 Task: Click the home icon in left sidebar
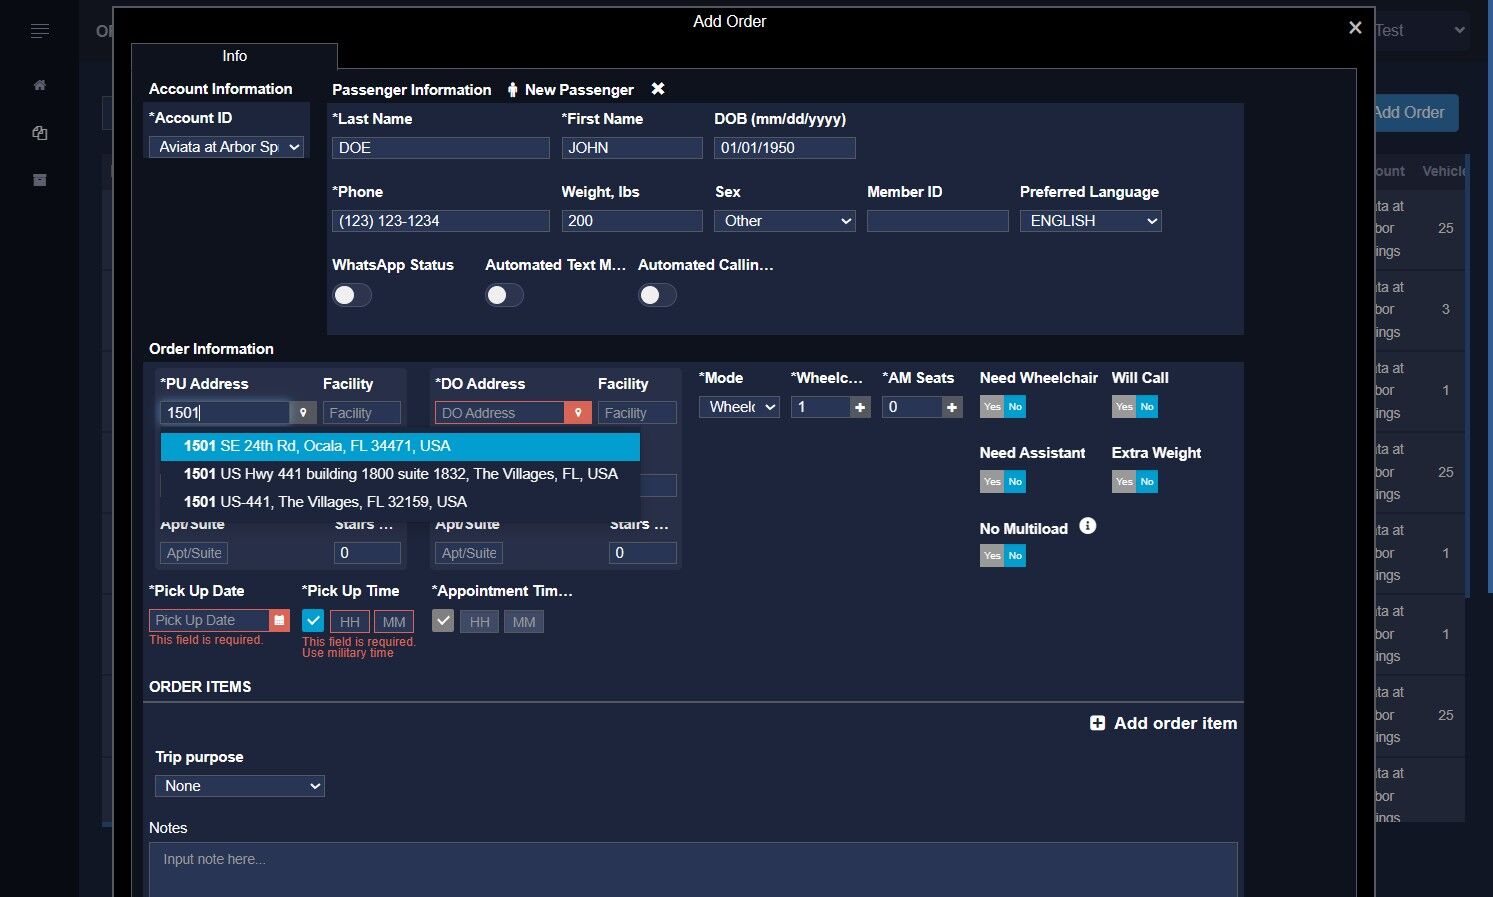40,86
